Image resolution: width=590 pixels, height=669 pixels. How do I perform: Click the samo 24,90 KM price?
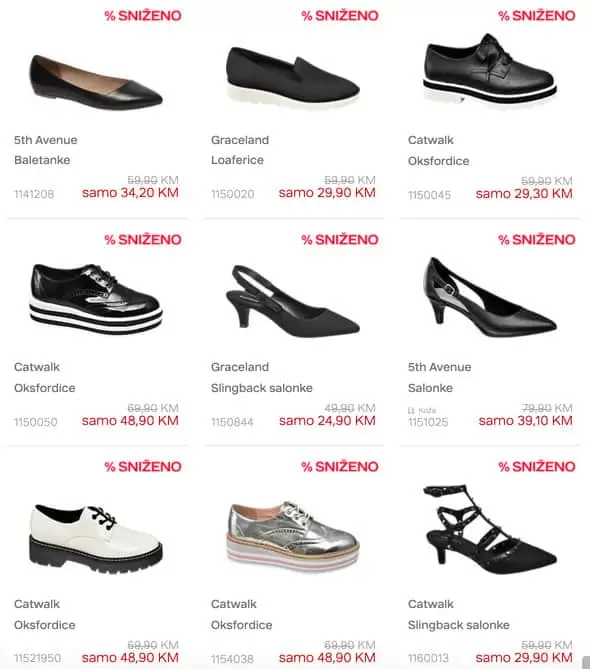(327, 421)
